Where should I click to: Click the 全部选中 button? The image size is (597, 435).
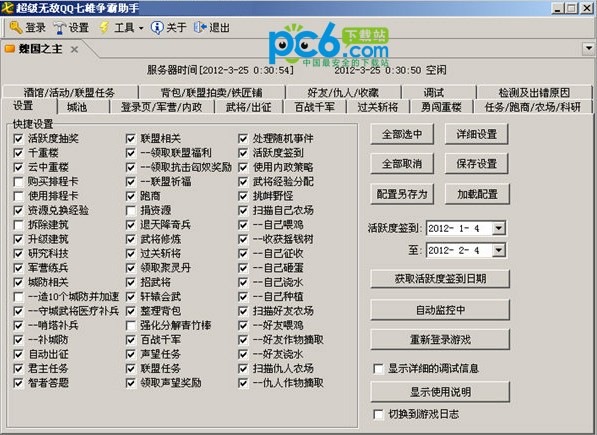coord(402,134)
